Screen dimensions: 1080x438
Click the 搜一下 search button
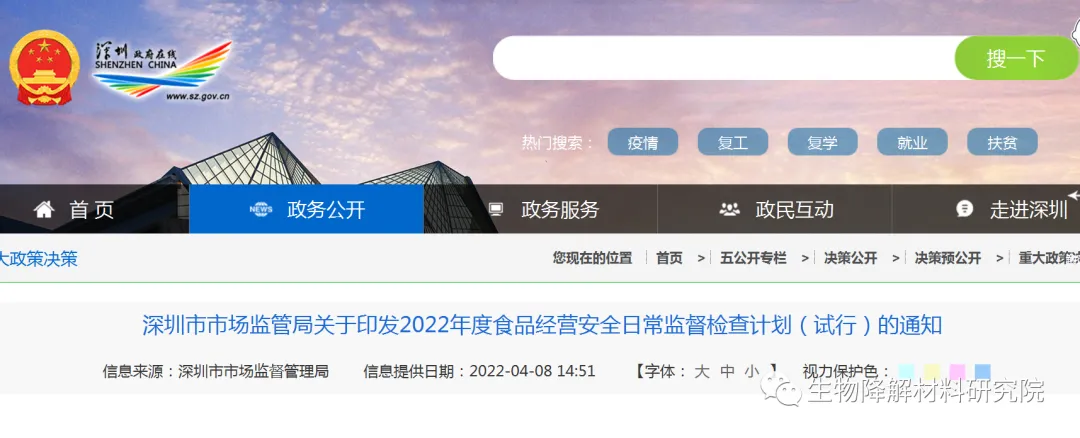(x=1016, y=58)
